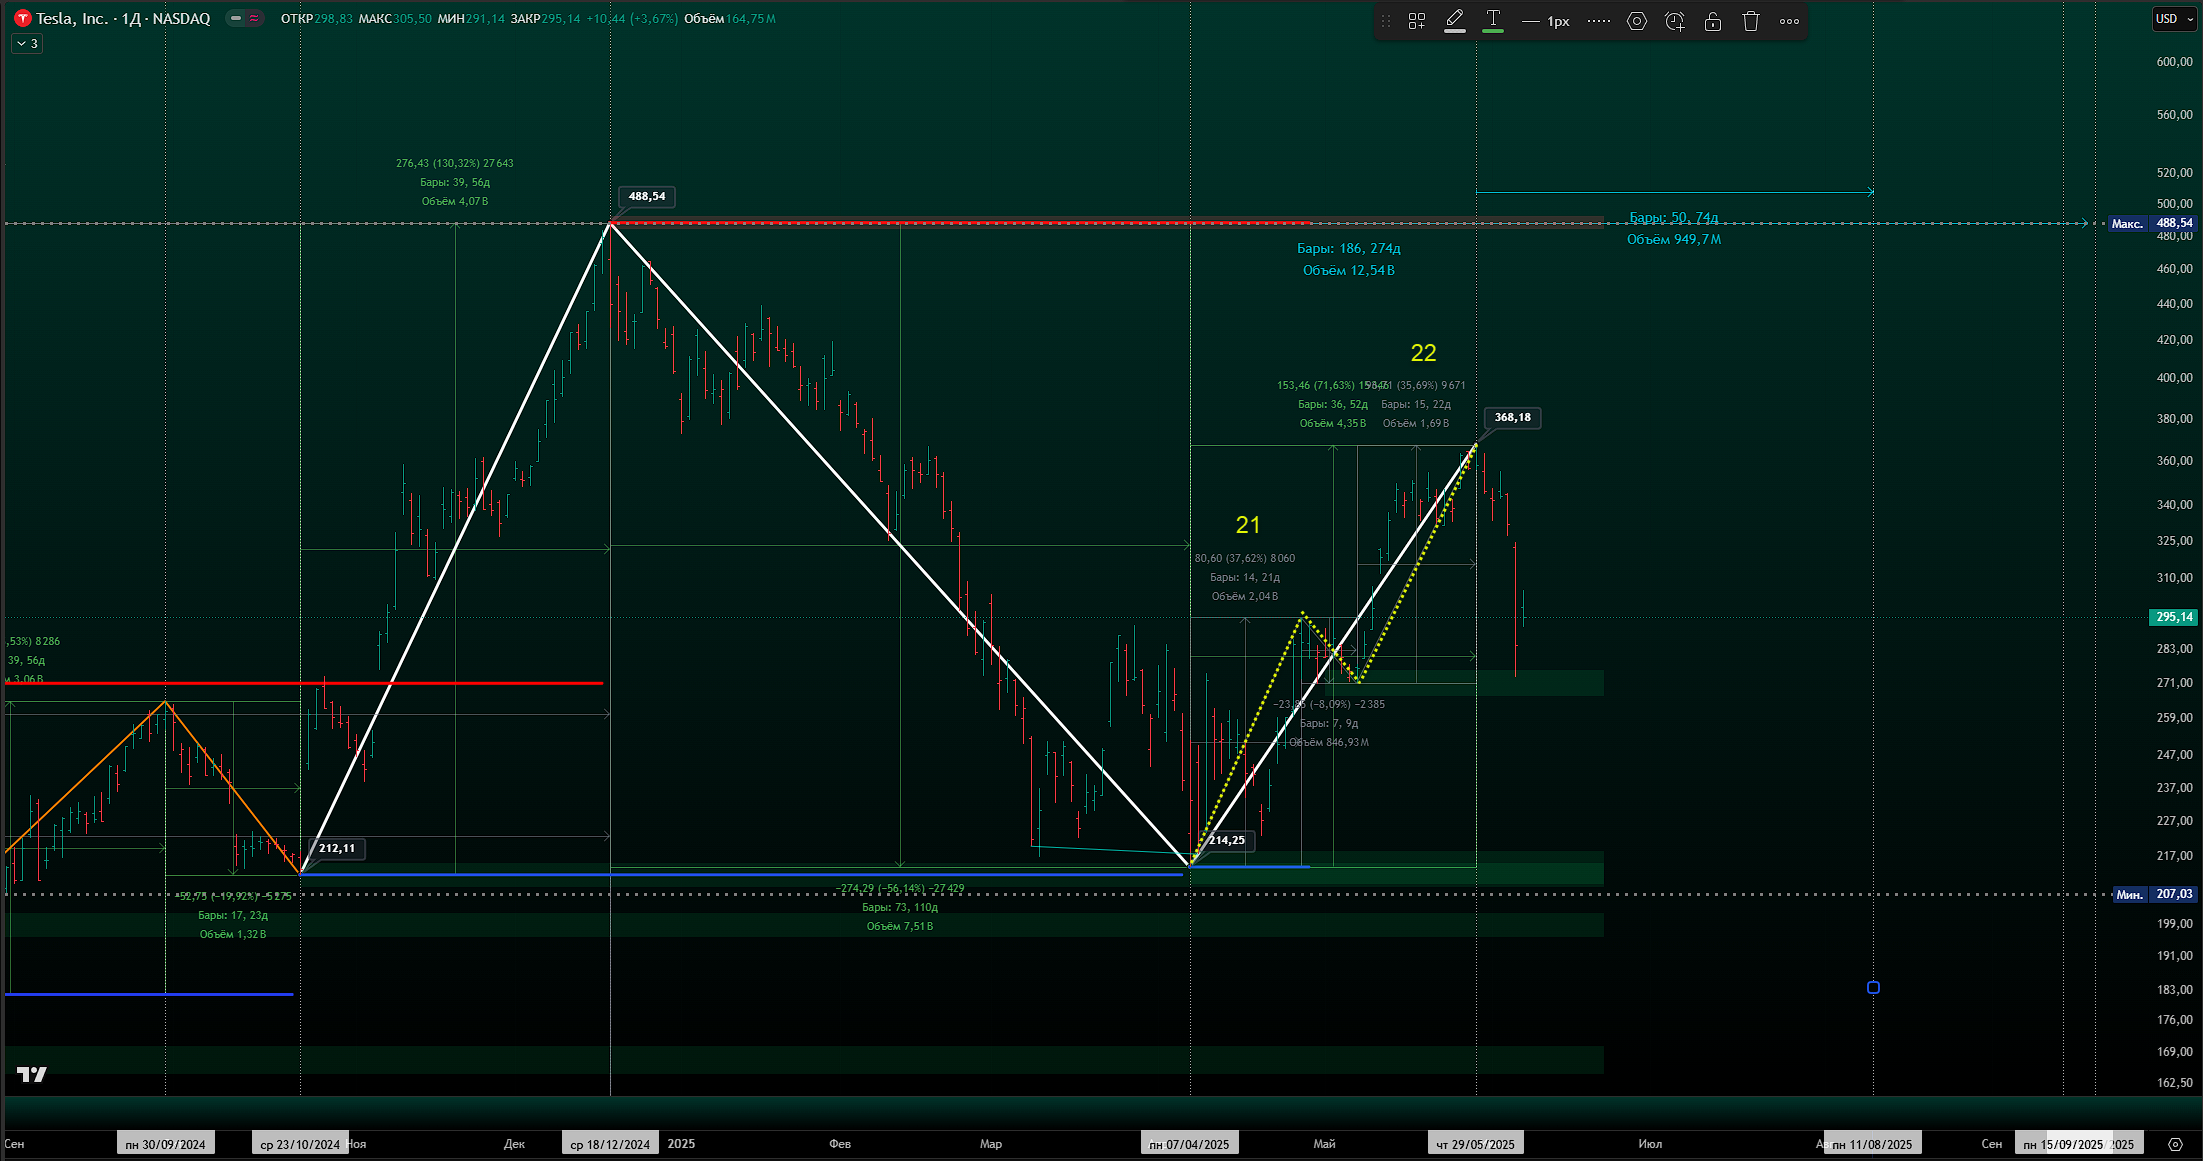
Task: Click date label пн 11/08/2025
Action: pyautogui.click(x=1872, y=1144)
